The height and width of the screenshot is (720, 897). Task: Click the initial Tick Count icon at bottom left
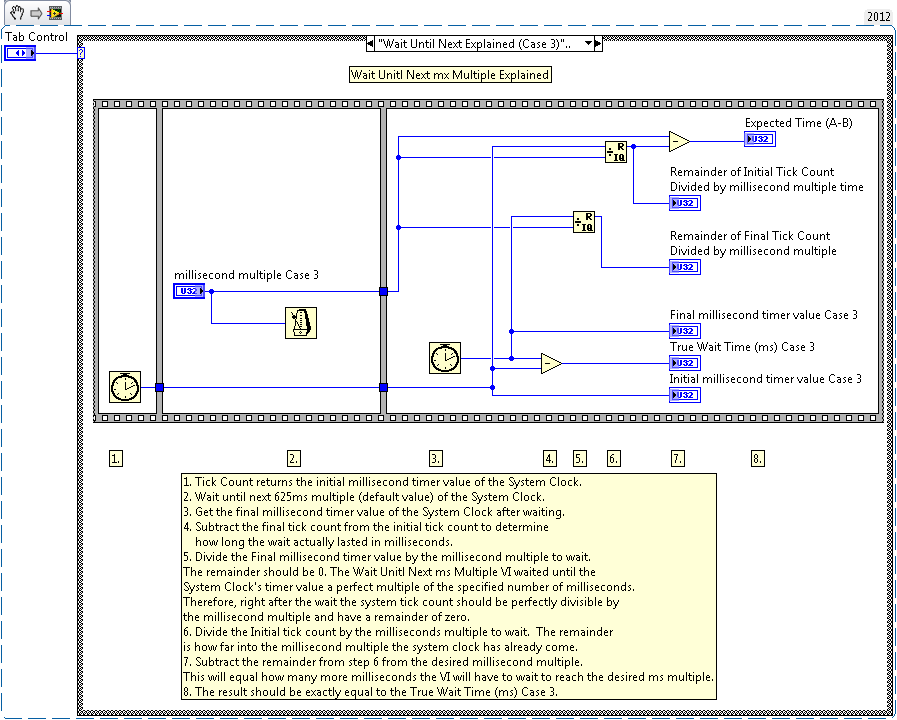click(125, 387)
